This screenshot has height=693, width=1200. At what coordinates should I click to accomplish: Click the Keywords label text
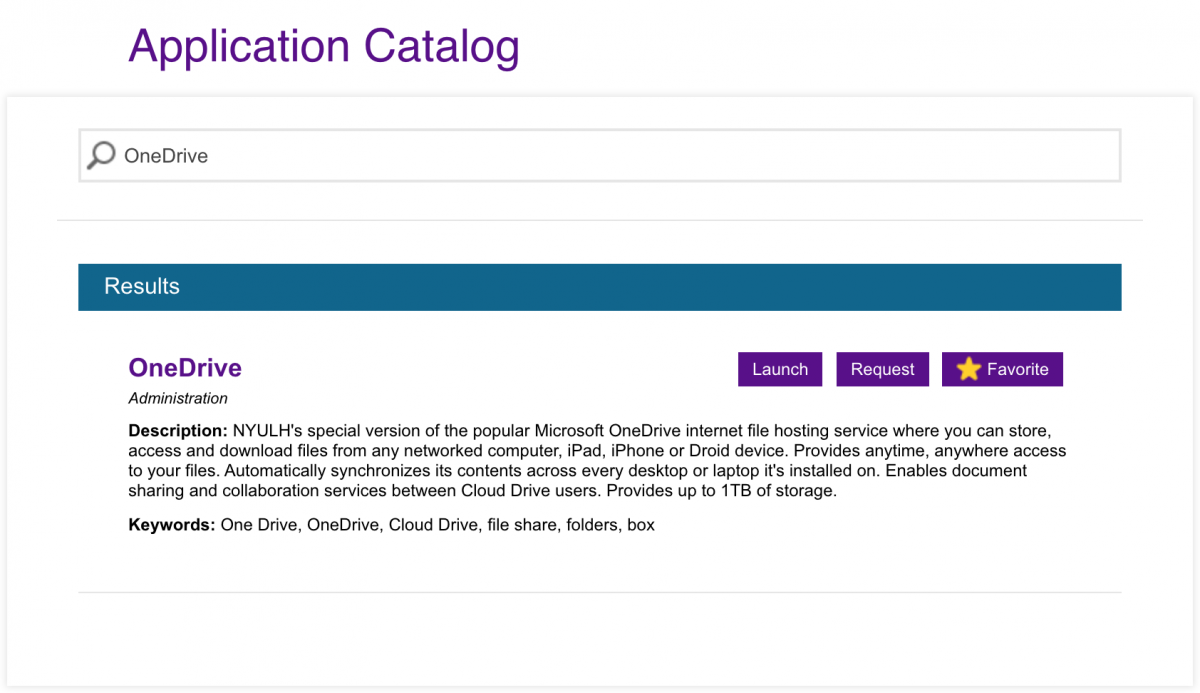click(172, 524)
